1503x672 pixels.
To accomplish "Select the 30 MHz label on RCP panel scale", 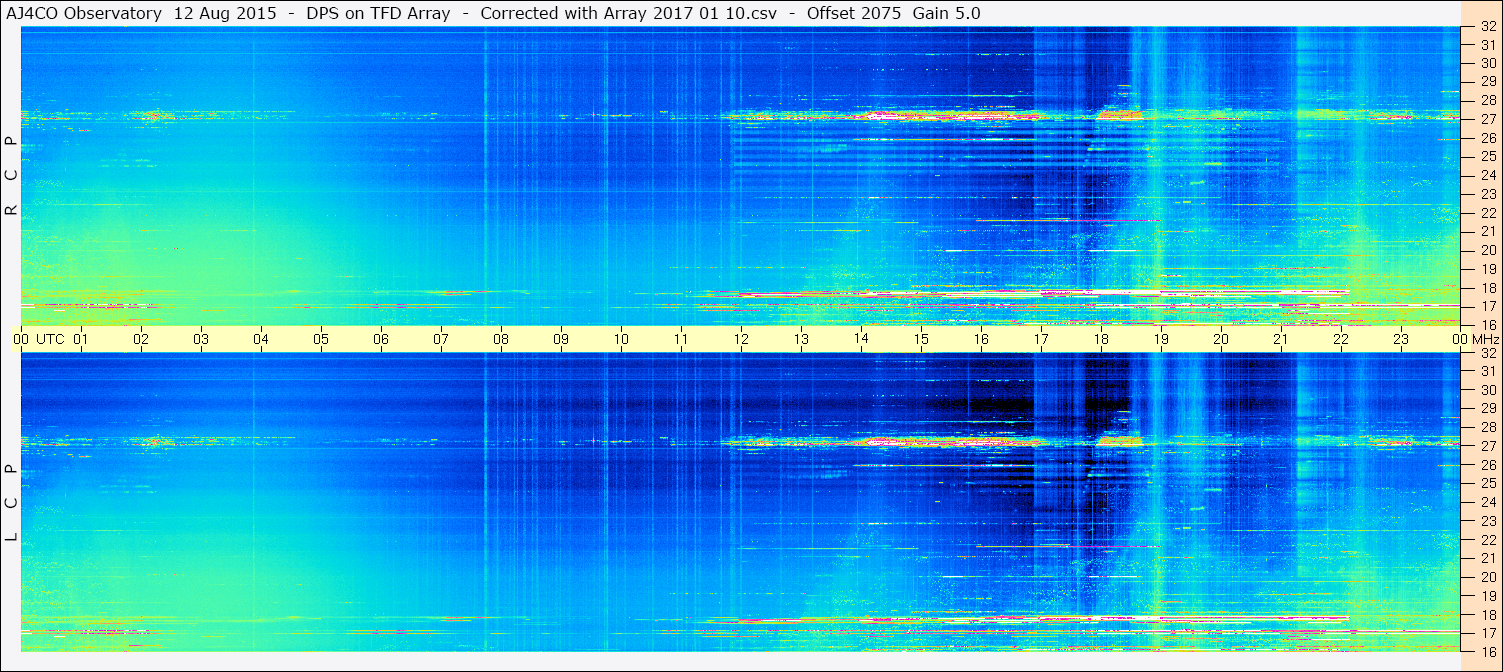I will tap(1488, 63).
